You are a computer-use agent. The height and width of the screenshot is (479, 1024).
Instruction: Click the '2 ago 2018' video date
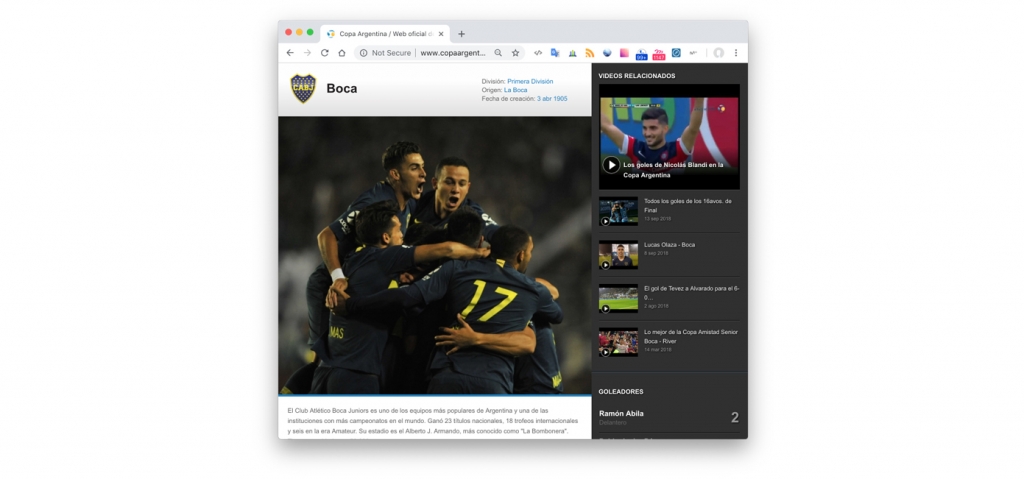coord(656,306)
